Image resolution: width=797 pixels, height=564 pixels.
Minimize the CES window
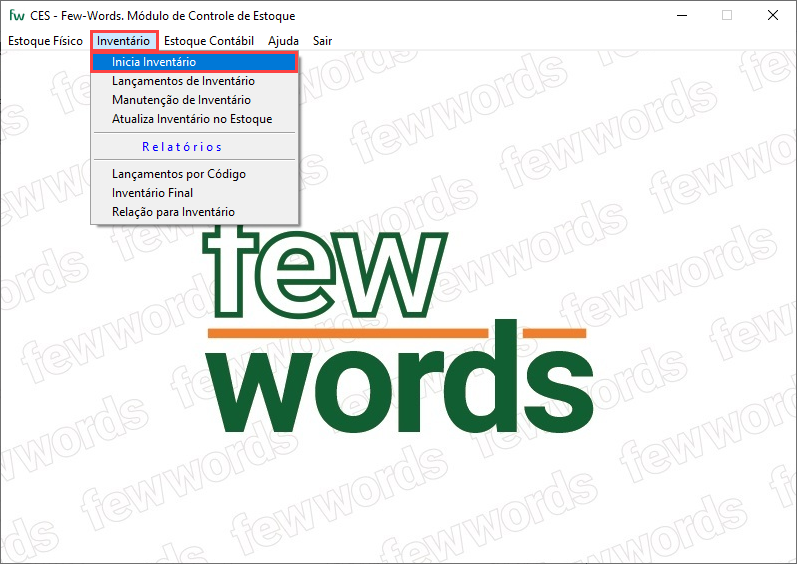[x=682, y=15]
